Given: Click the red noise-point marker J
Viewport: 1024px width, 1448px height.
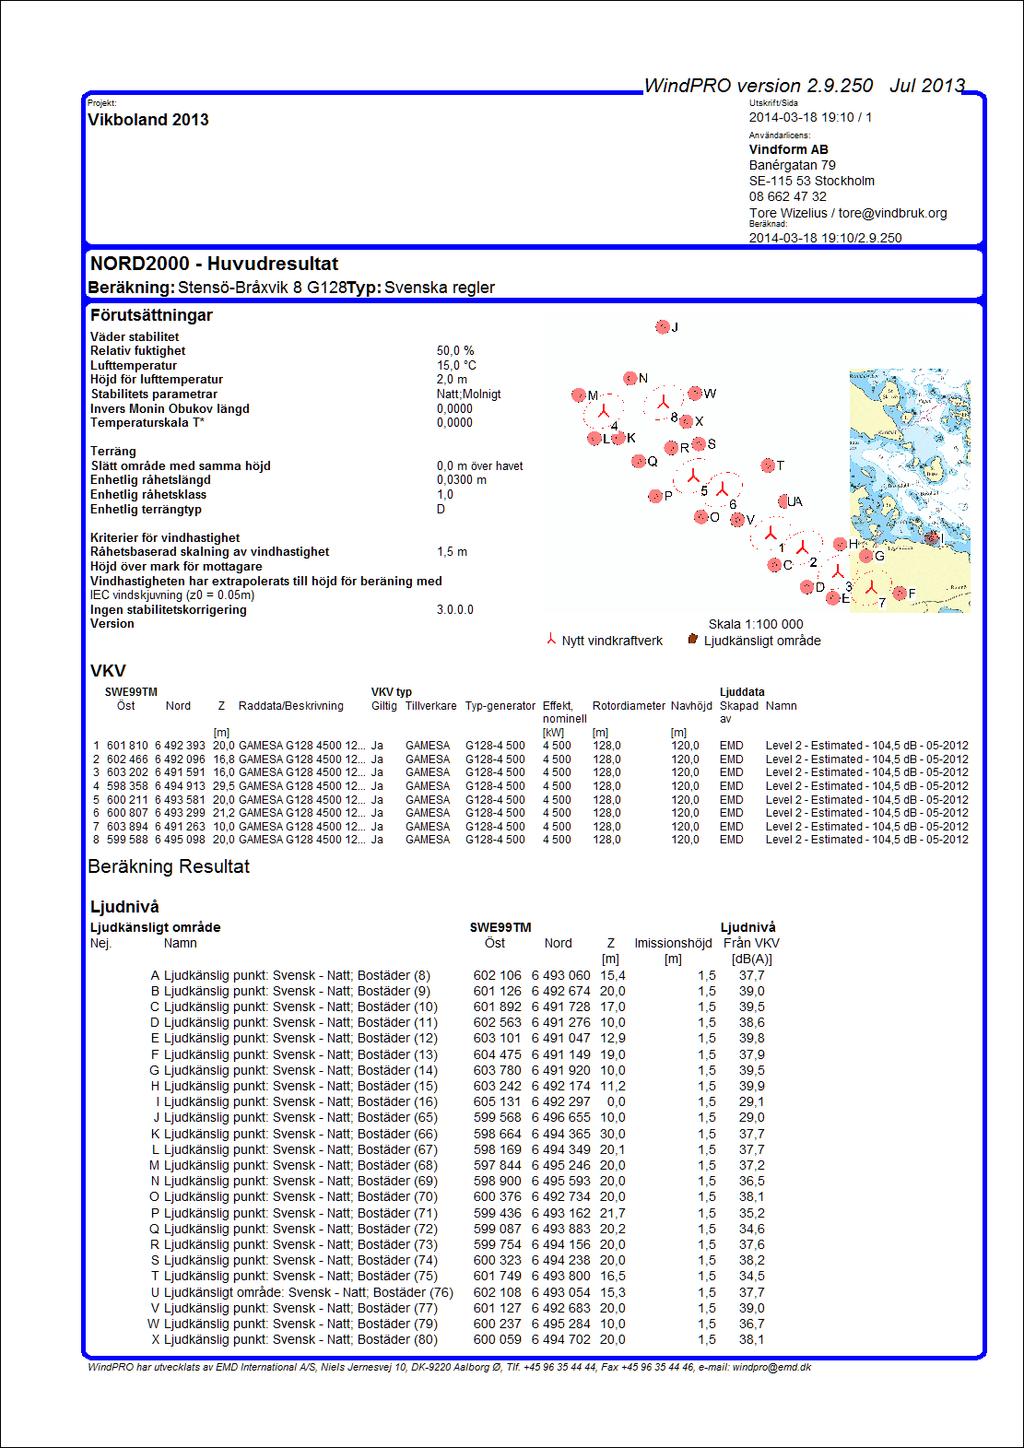Looking at the screenshot, I should coord(662,327).
